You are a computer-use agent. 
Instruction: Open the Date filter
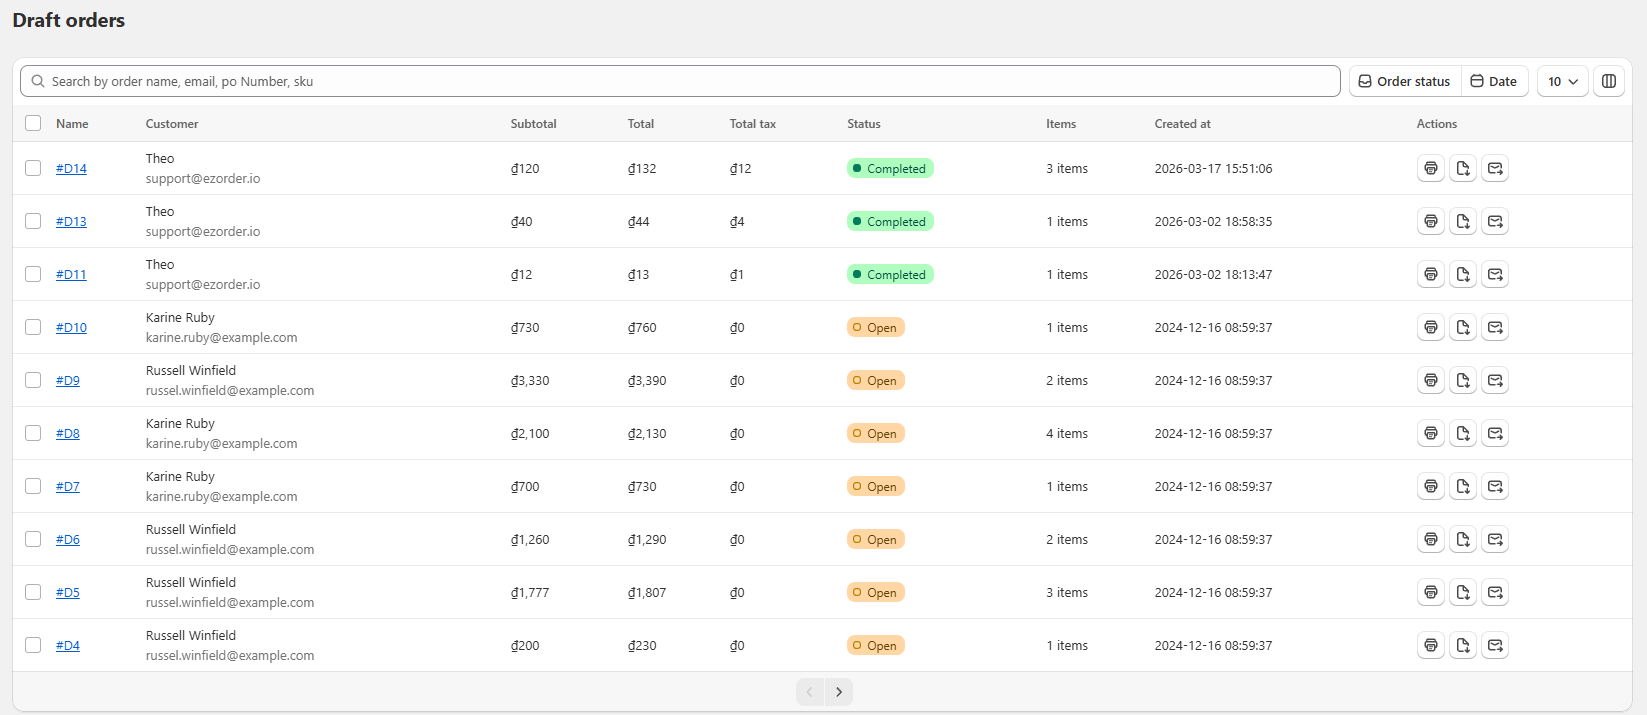coord(1495,81)
